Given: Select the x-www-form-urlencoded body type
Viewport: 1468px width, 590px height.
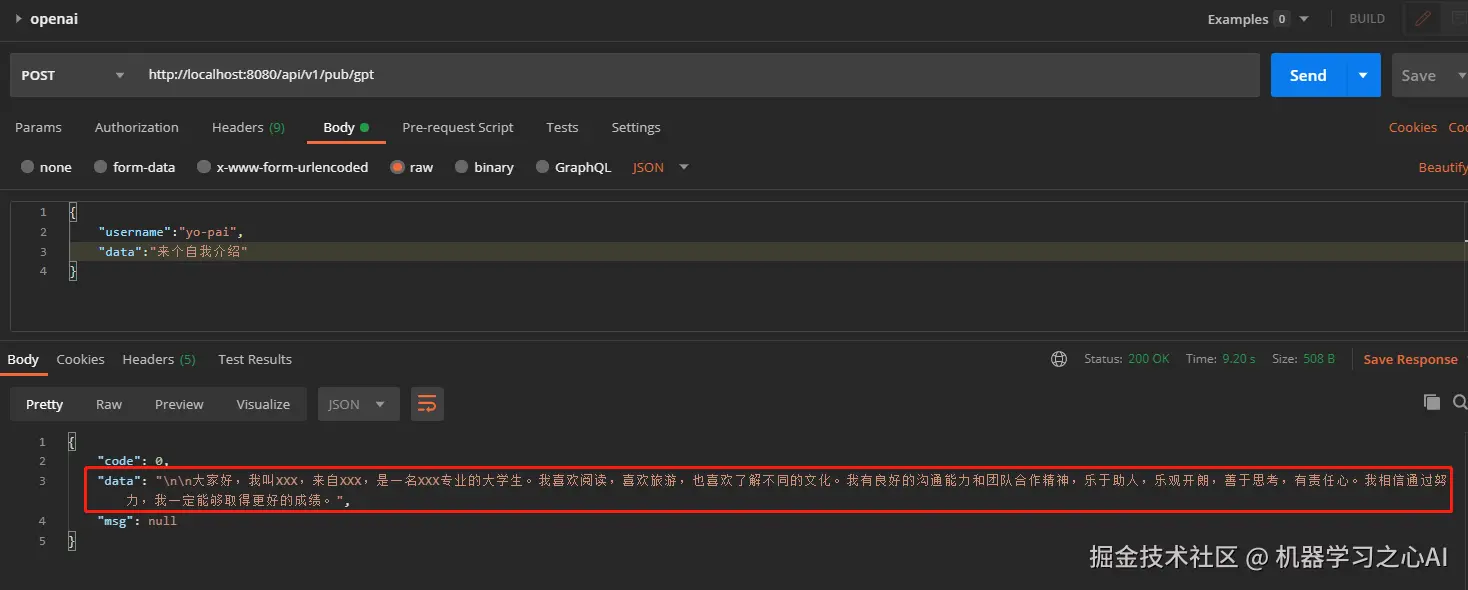Looking at the screenshot, I should tap(283, 167).
